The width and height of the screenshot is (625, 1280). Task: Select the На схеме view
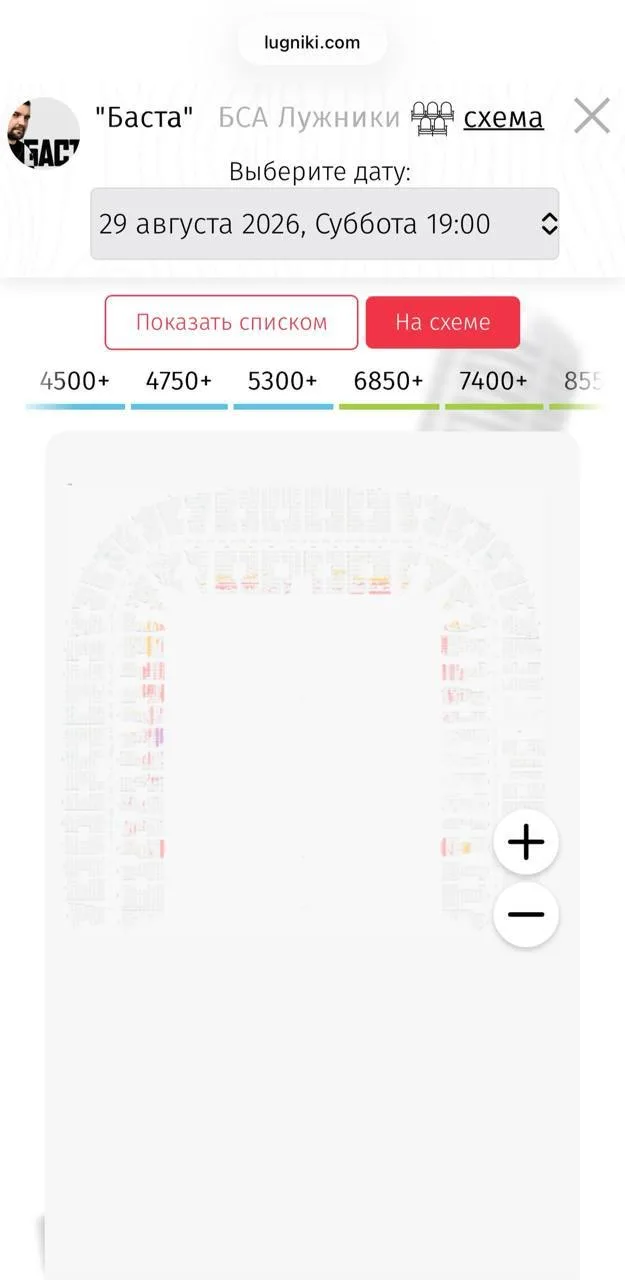[x=443, y=322]
